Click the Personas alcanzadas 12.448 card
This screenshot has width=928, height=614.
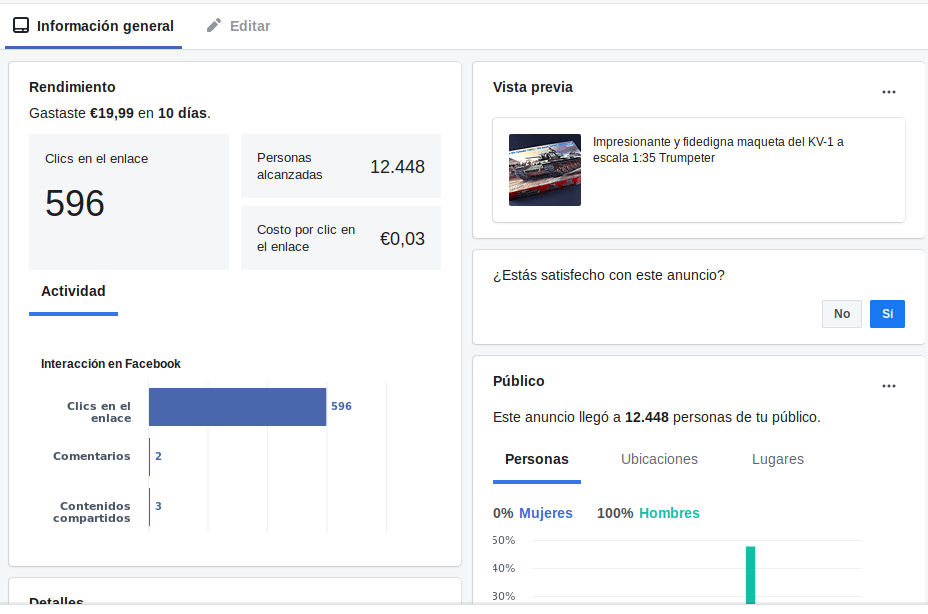click(341, 166)
